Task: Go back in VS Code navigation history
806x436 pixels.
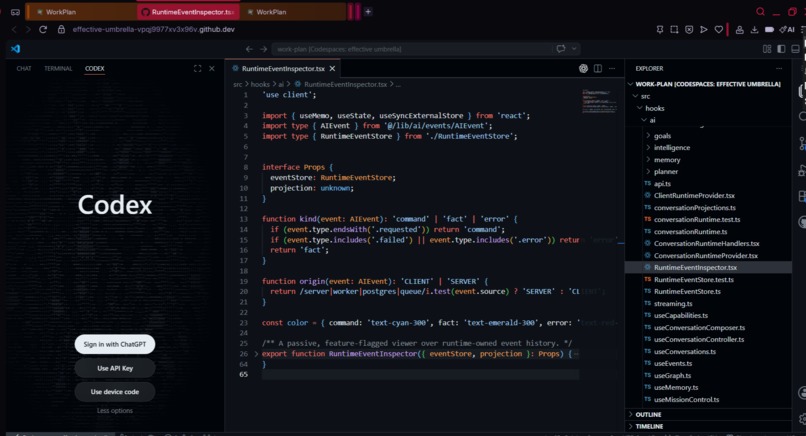Action: (249, 49)
